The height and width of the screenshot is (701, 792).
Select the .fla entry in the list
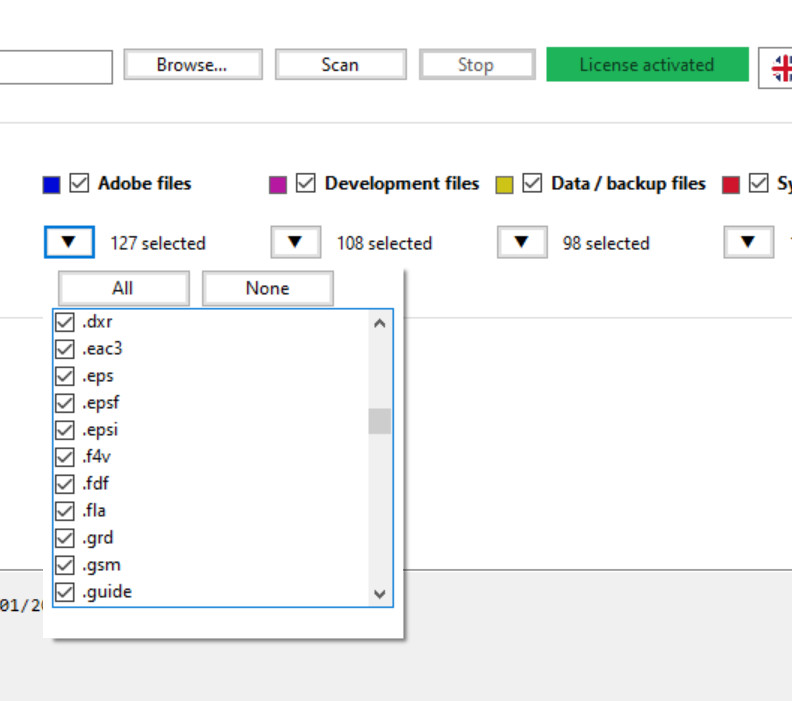[x=94, y=511]
